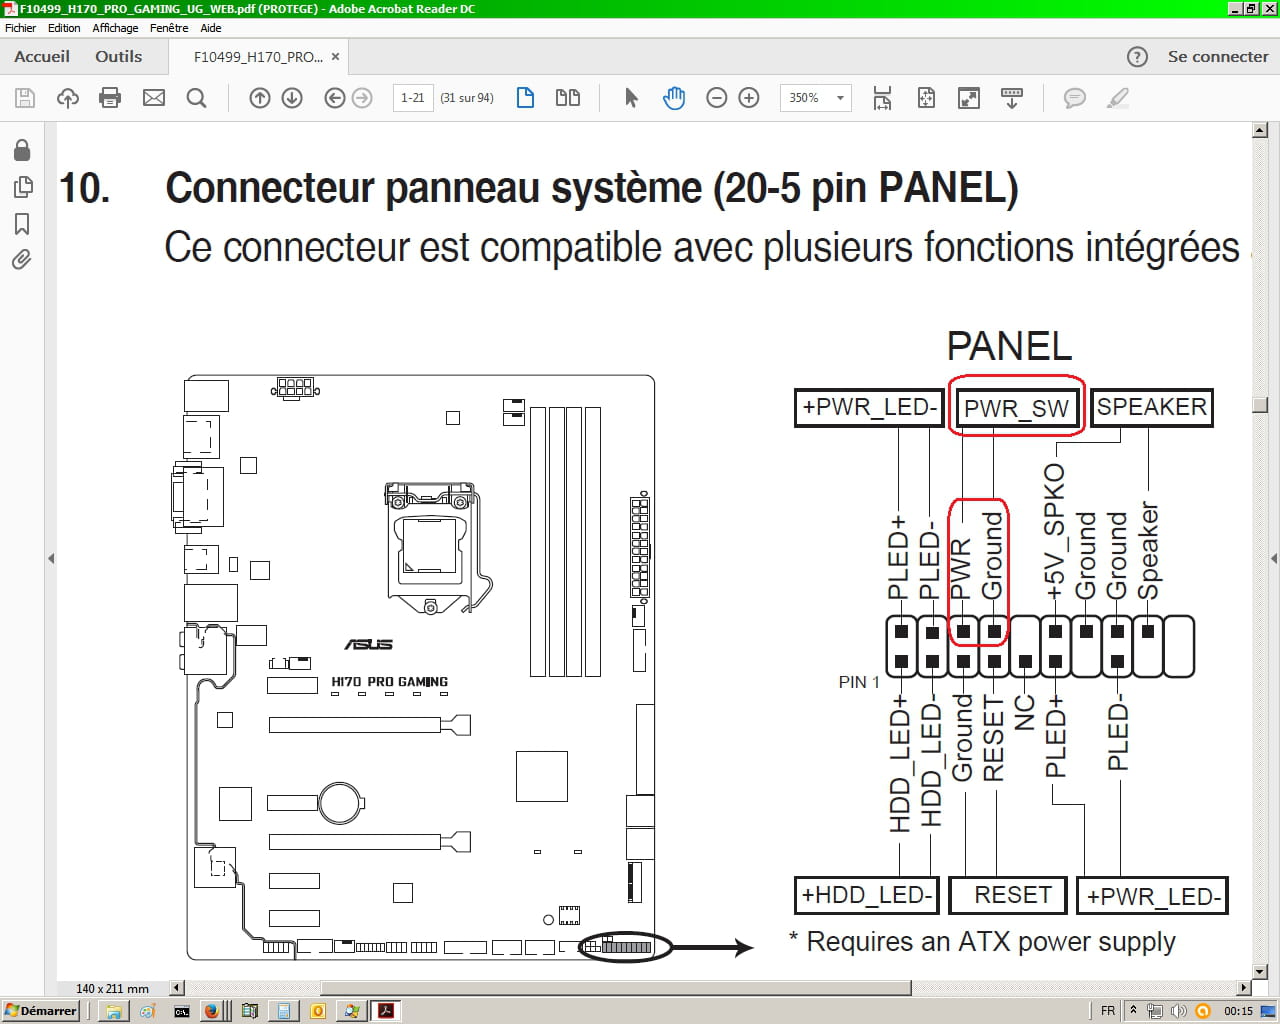Toggle the hand pan tool
This screenshot has width=1280, height=1024.
(674, 98)
